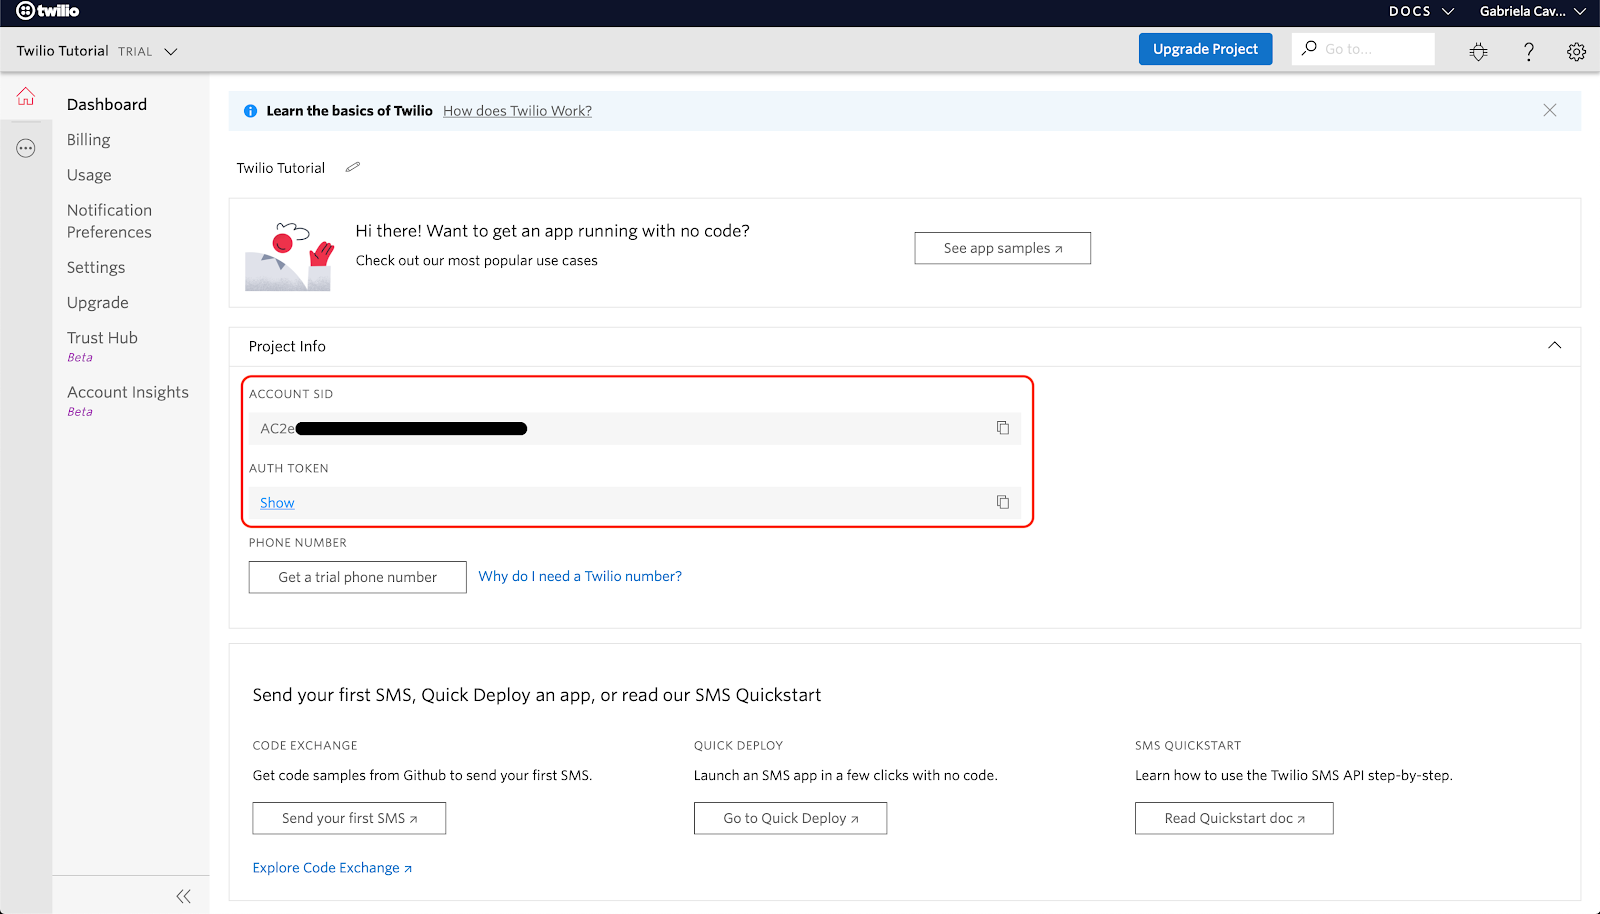Viewport: 1600px width, 914px height.
Task: Open the settings gear icon
Action: point(1576,52)
